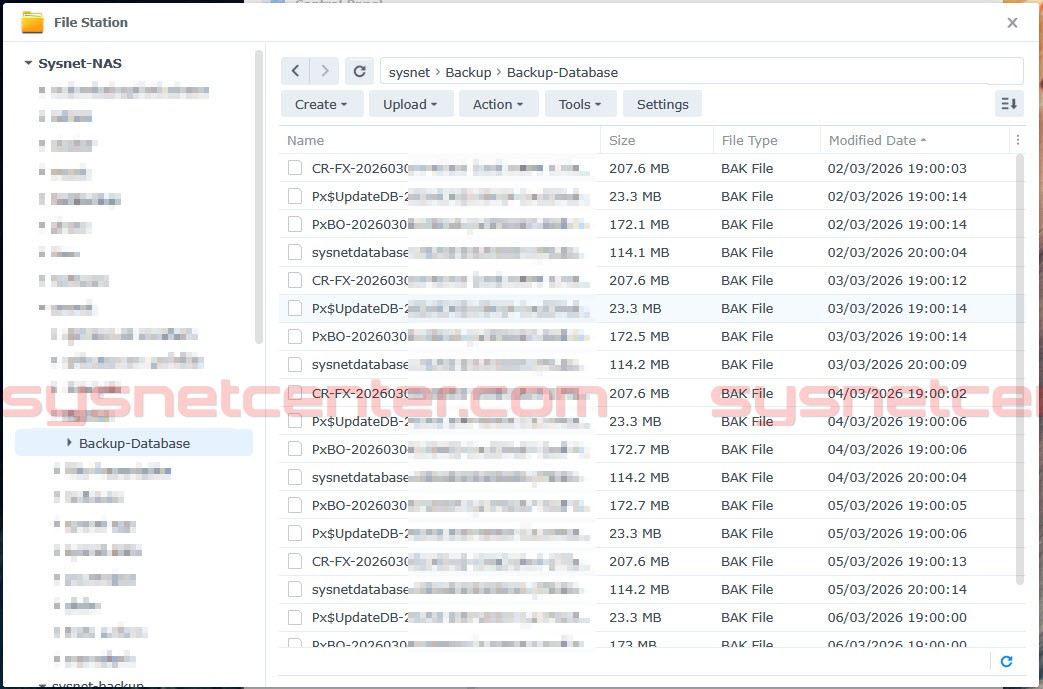The height and width of the screenshot is (689, 1043).
Task: Open the sort and view options icon
Action: coord(1010,103)
